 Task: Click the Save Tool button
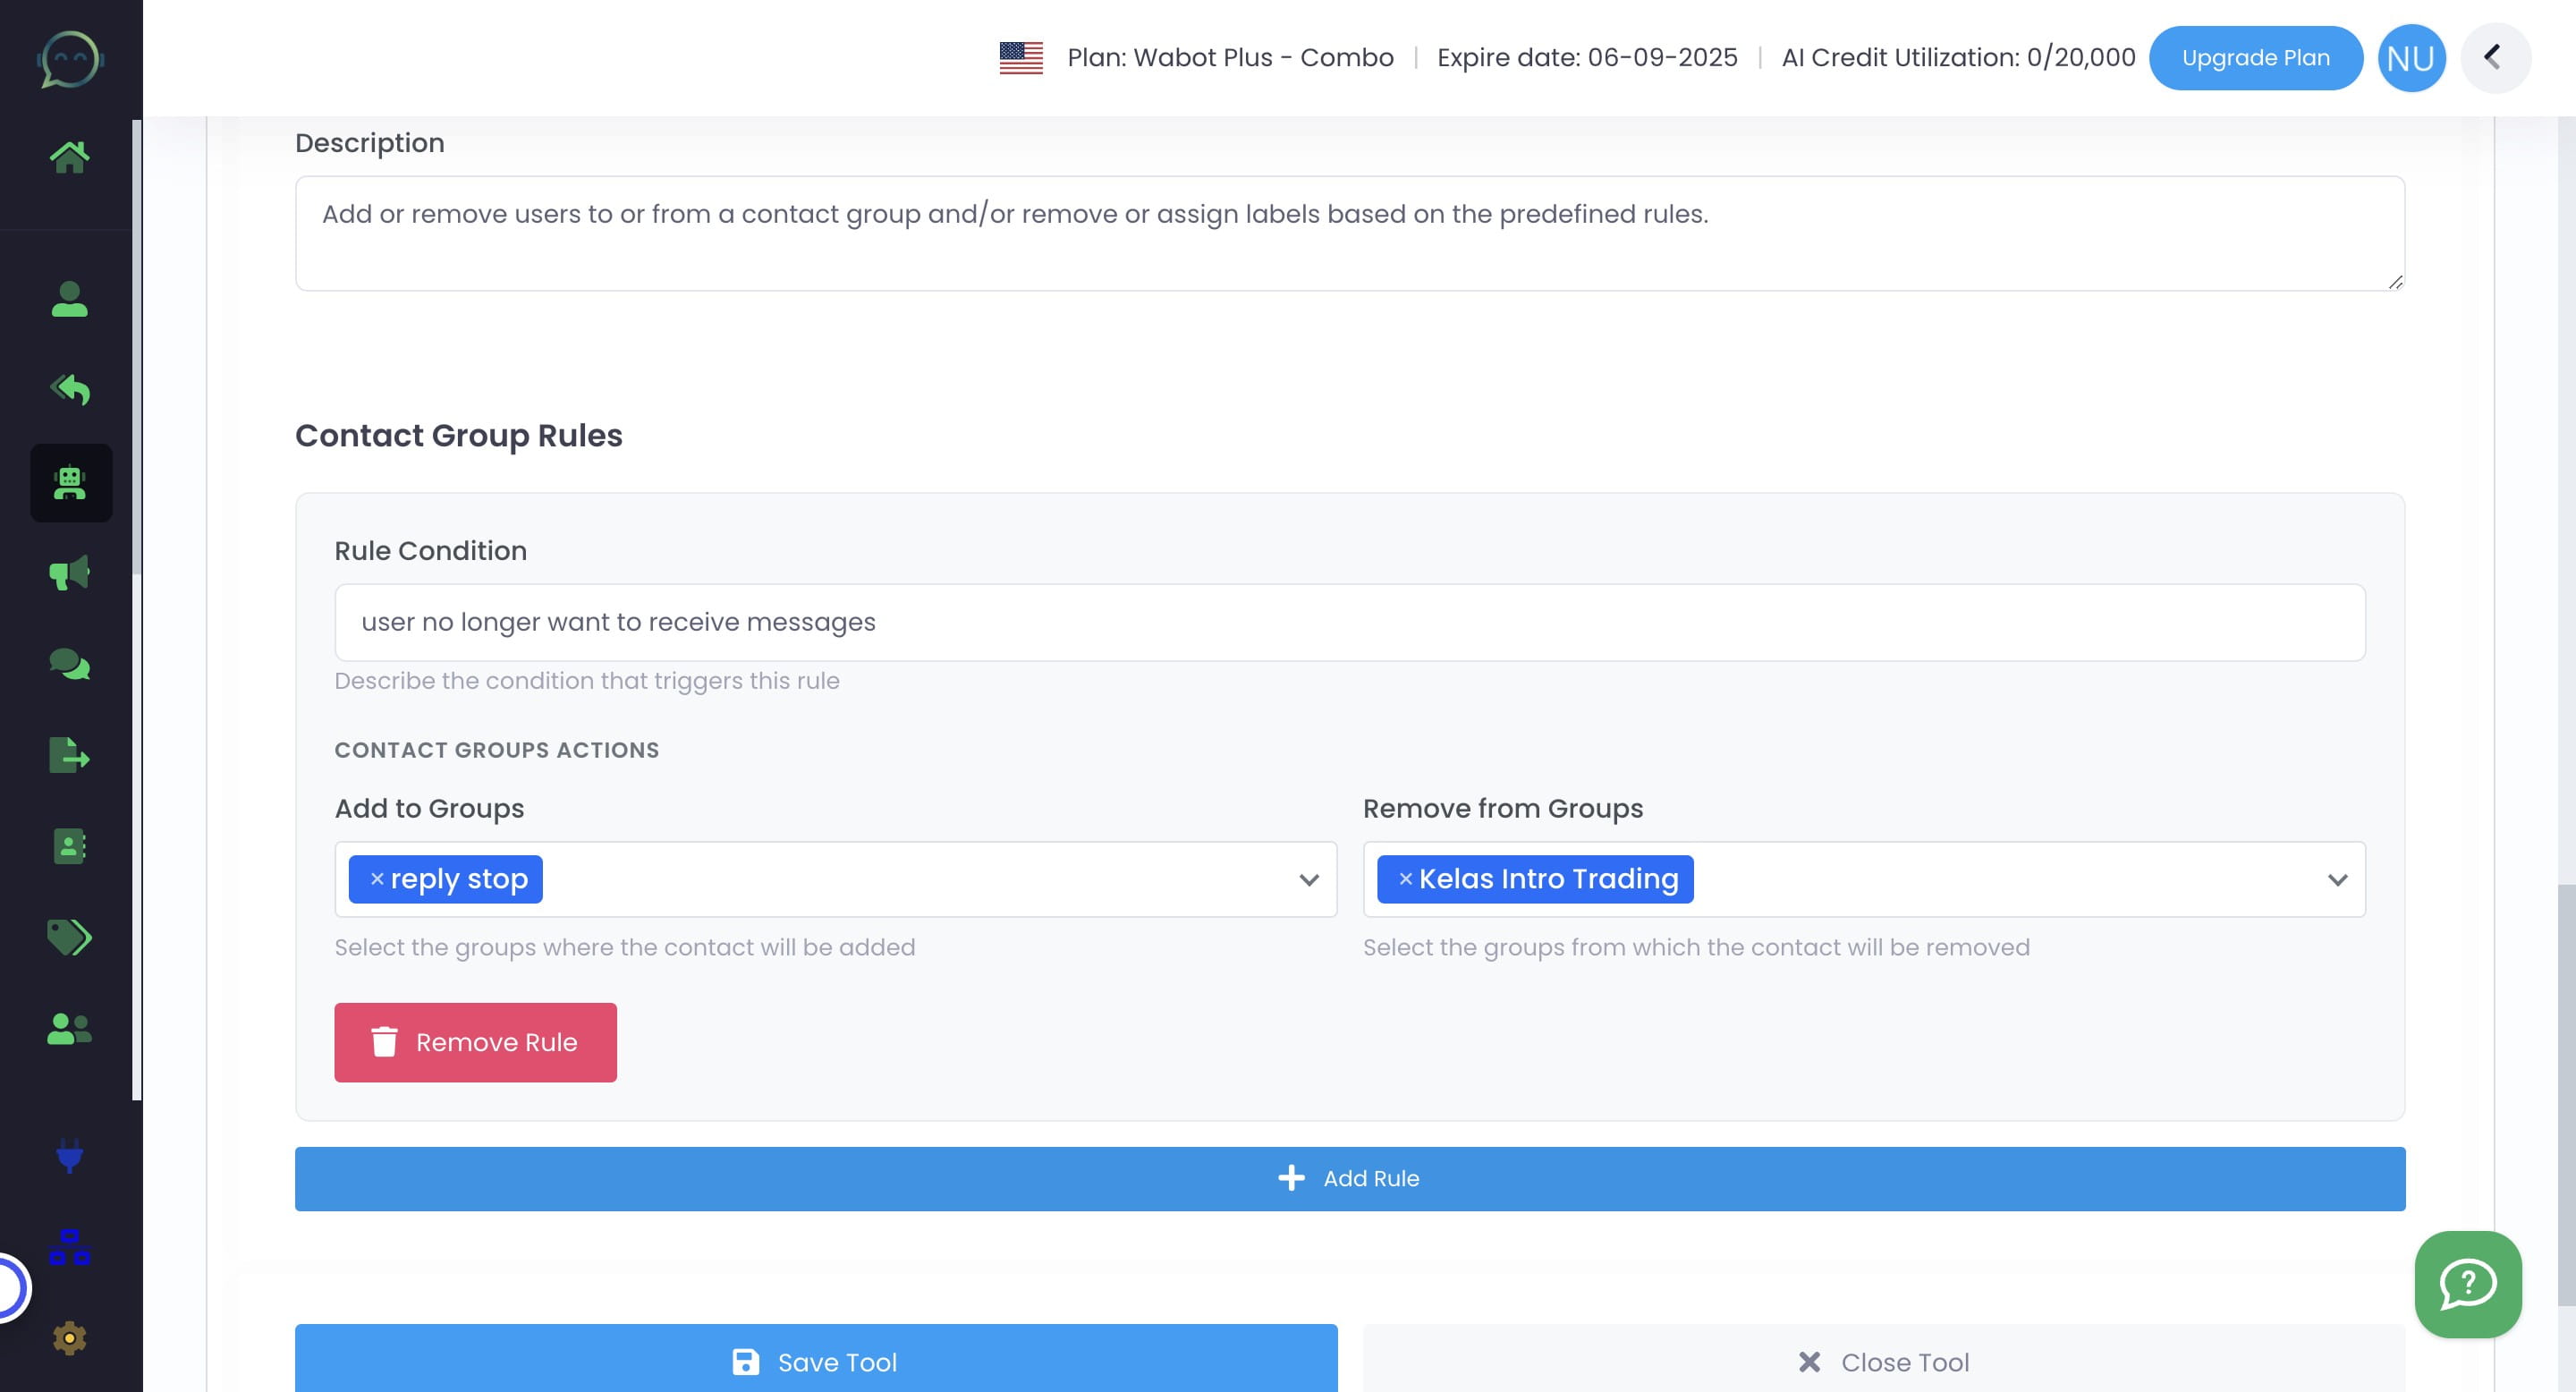tap(815, 1361)
